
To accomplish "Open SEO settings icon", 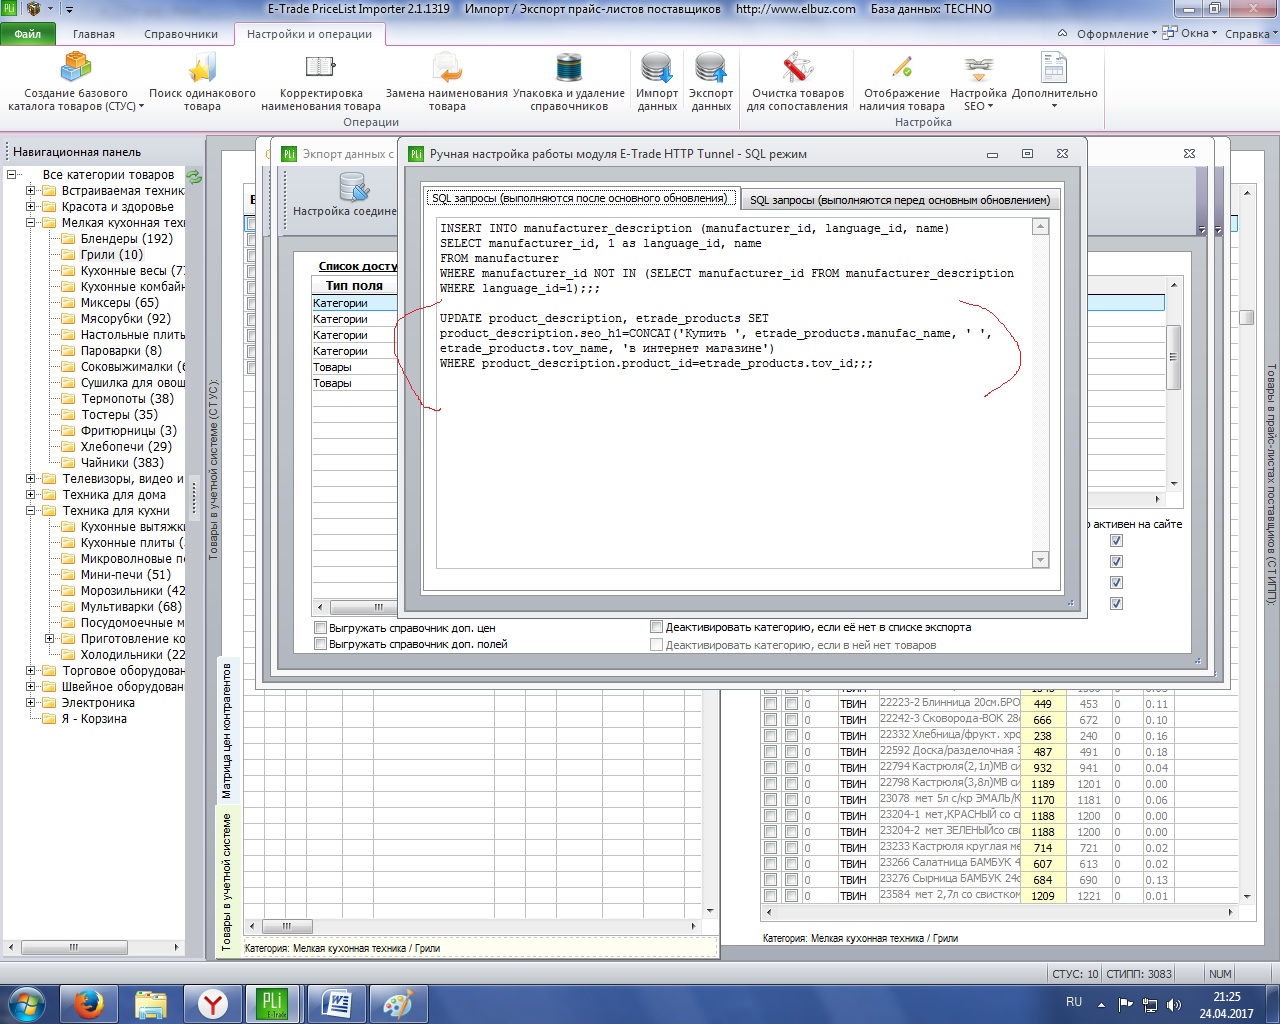I will pyautogui.click(x=978, y=68).
